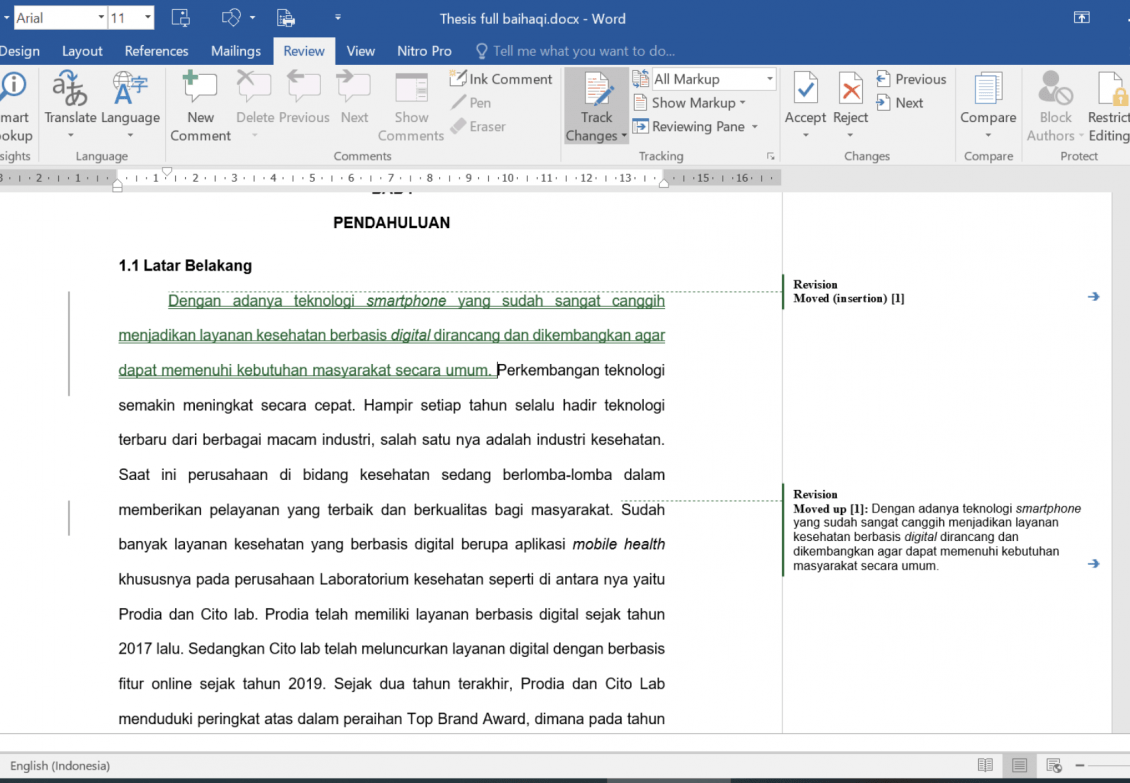Switch to the Mailings ribbon tab
The image size is (1130, 783).
coord(235,50)
